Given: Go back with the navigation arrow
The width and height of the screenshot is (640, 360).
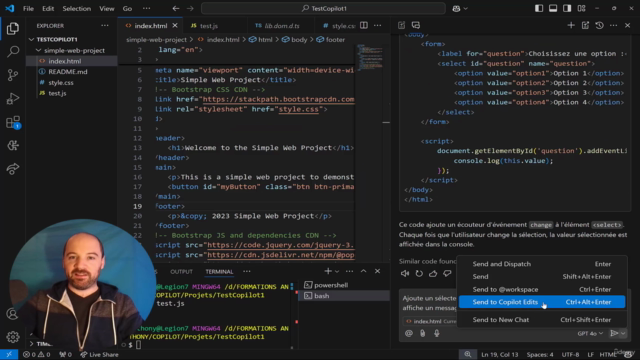Looking at the screenshot, I should click(176, 9).
